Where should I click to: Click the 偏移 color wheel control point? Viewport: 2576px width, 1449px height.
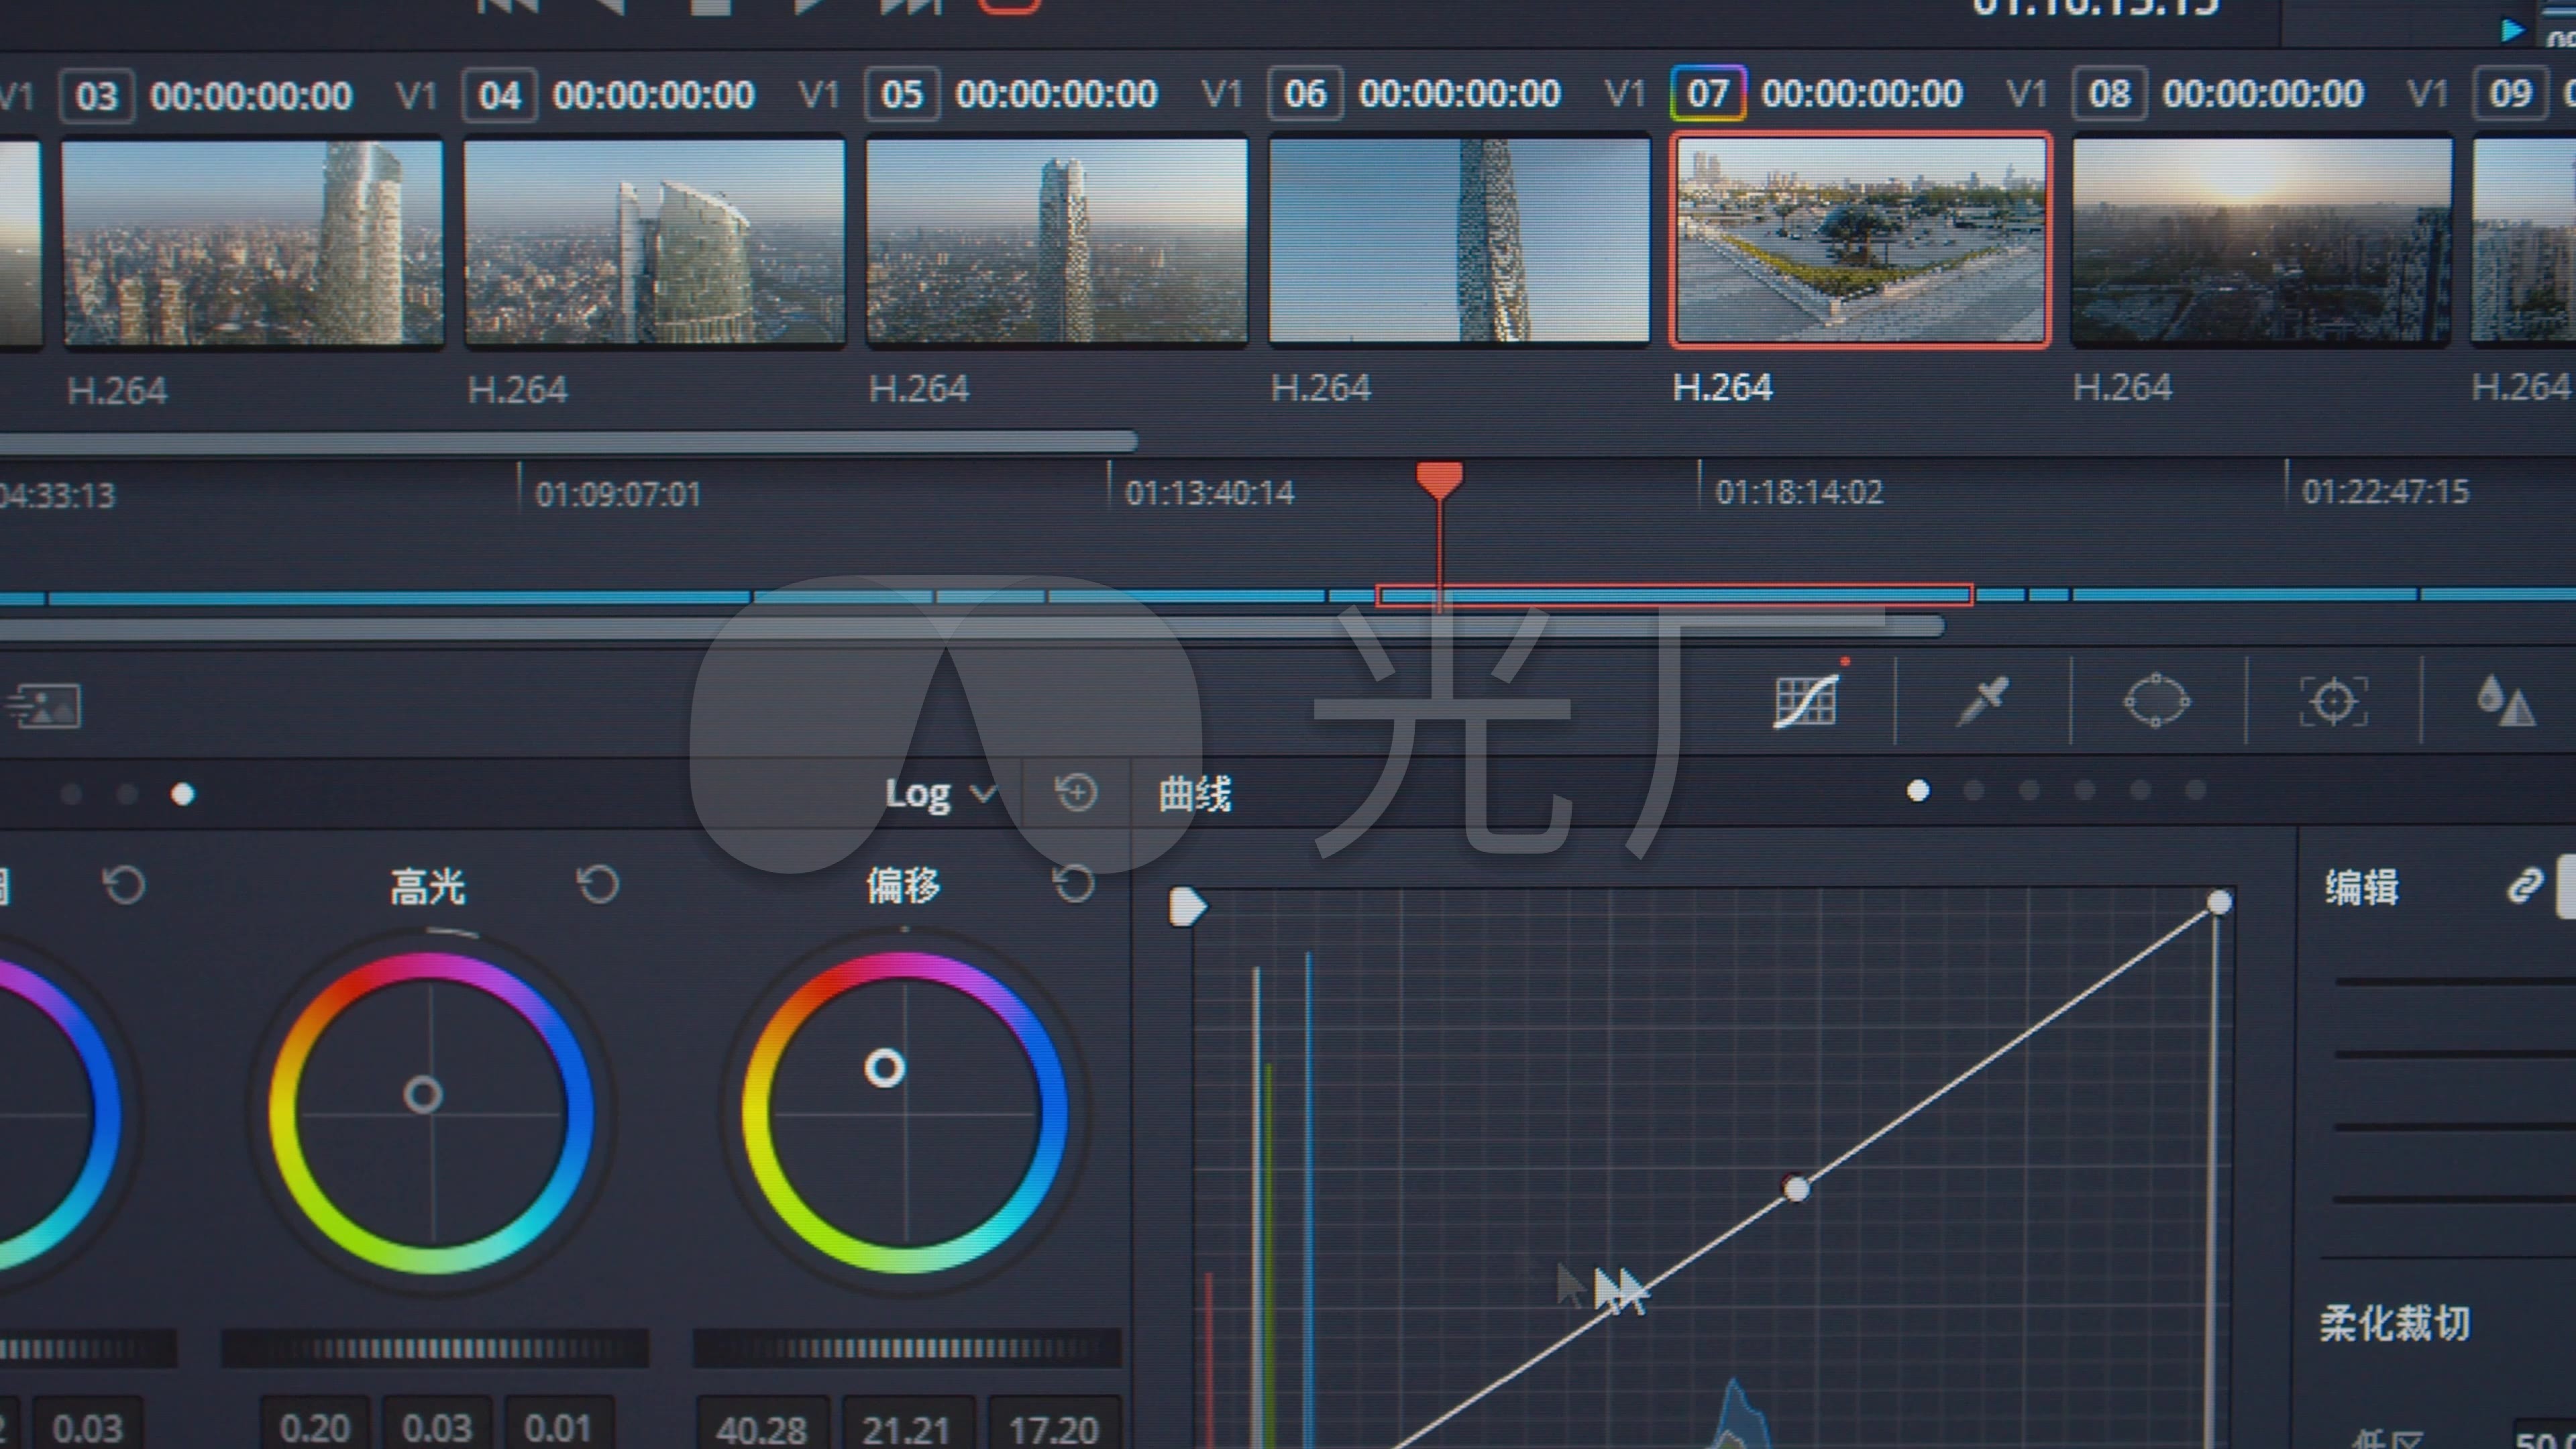click(885, 1068)
